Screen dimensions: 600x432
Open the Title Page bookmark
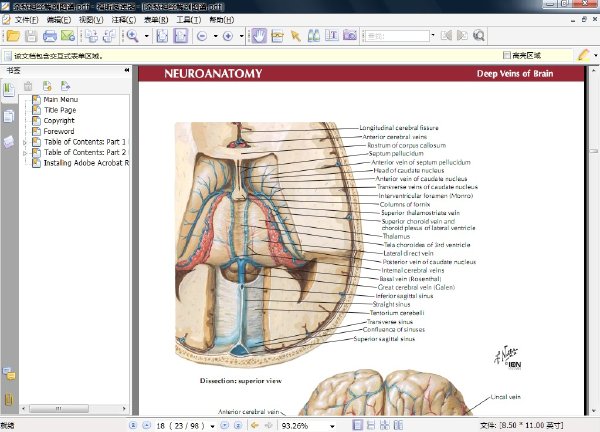pos(60,110)
